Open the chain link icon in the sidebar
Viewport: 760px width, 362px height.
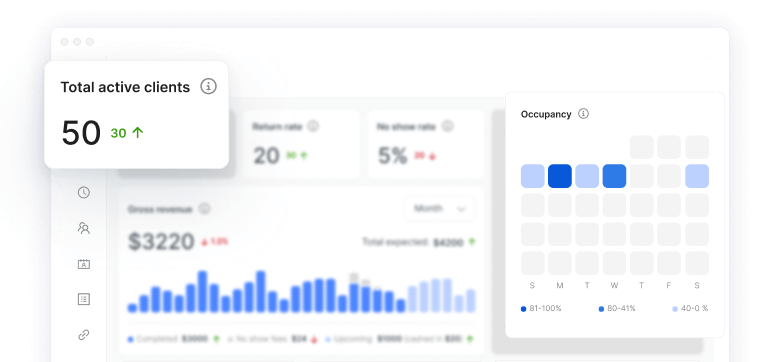click(x=84, y=335)
